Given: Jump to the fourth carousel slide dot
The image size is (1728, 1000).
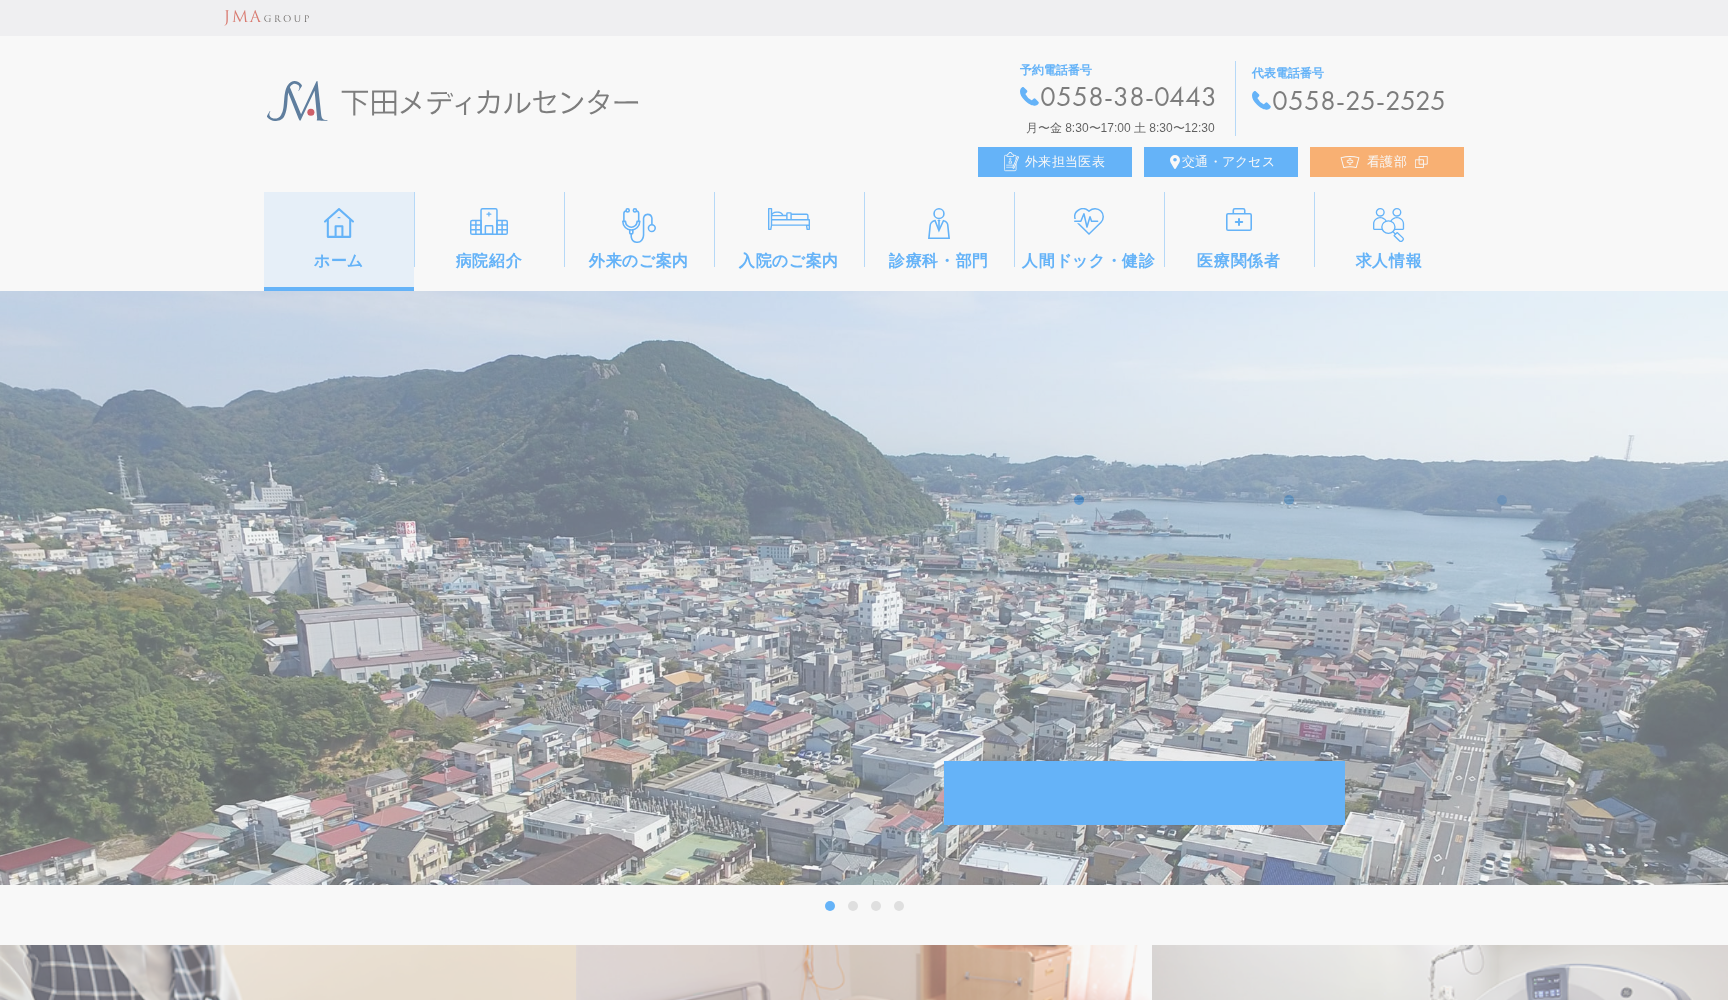Looking at the screenshot, I should coord(899,906).
